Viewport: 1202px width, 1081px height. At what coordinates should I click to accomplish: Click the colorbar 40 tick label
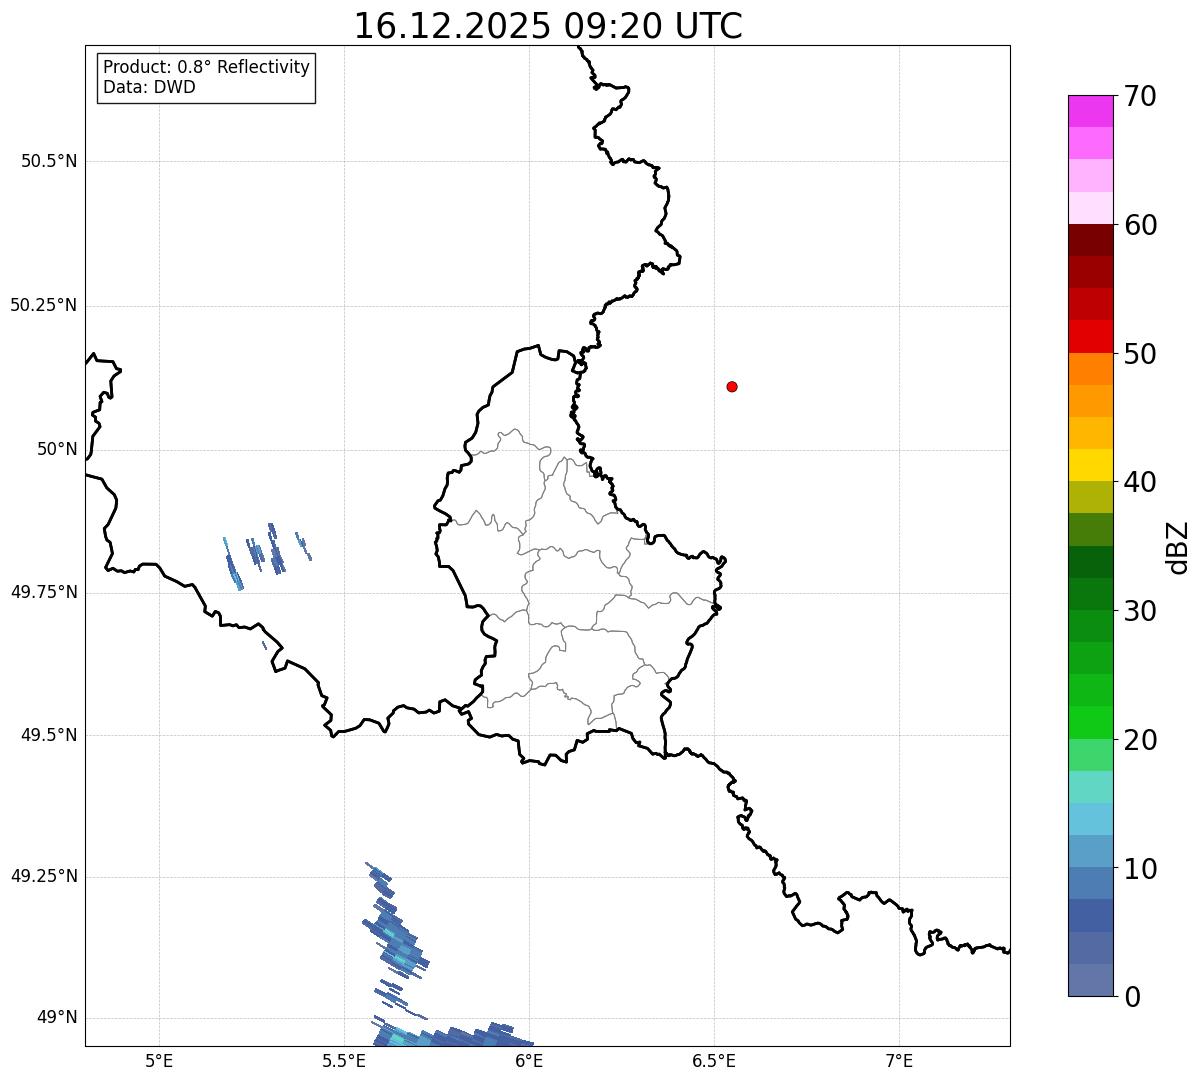coord(1140,482)
